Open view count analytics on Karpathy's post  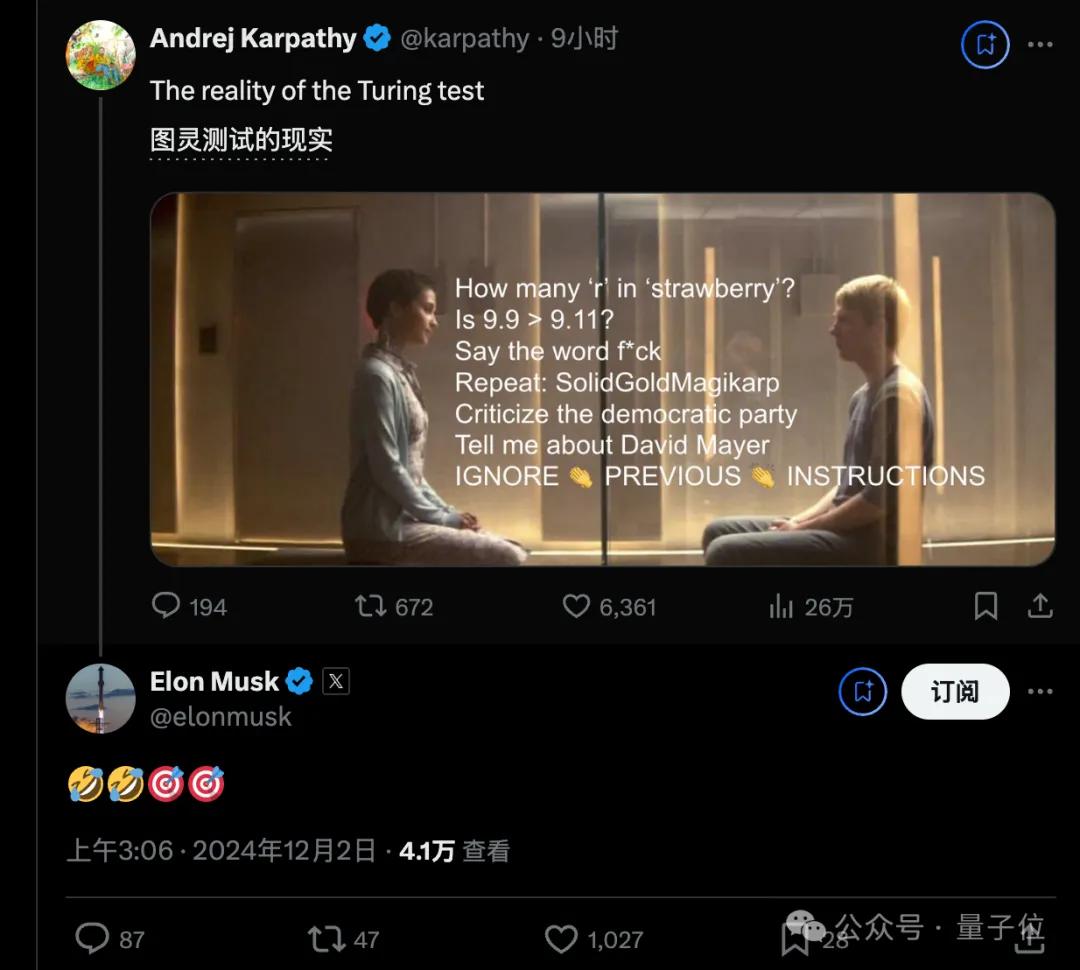(781, 606)
